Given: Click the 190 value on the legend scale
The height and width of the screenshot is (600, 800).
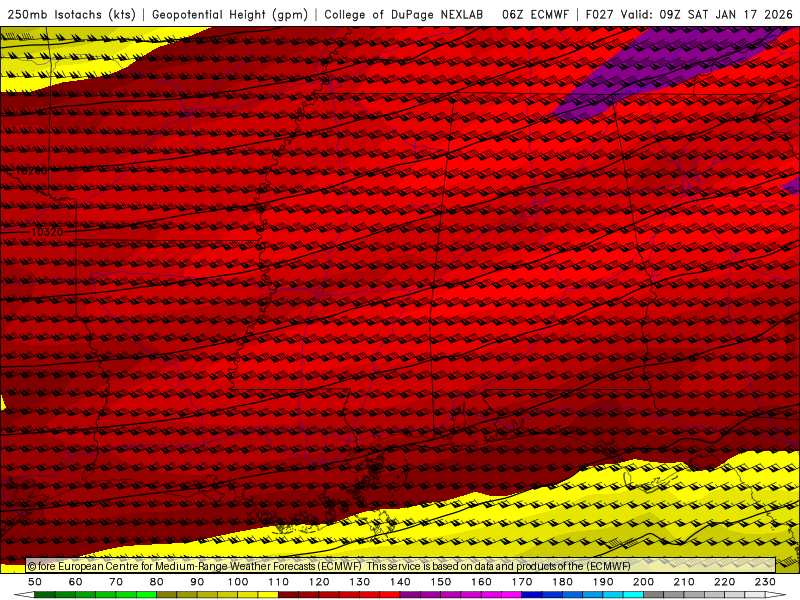Looking at the screenshot, I should tap(603, 582).
